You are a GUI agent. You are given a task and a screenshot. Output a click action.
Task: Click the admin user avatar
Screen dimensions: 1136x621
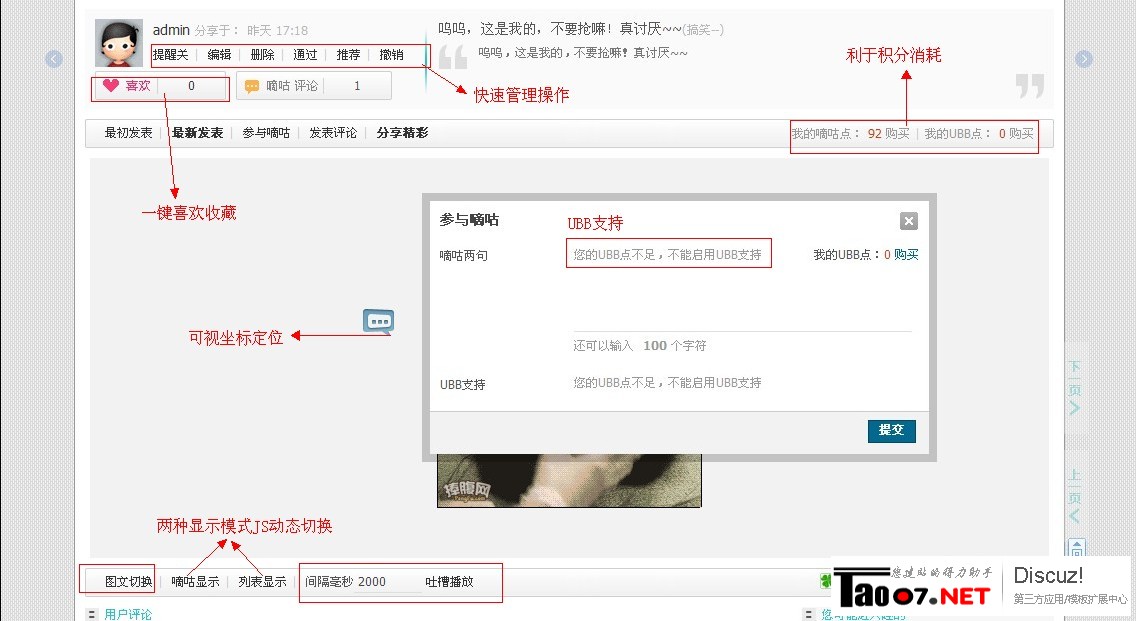(119, 43)
